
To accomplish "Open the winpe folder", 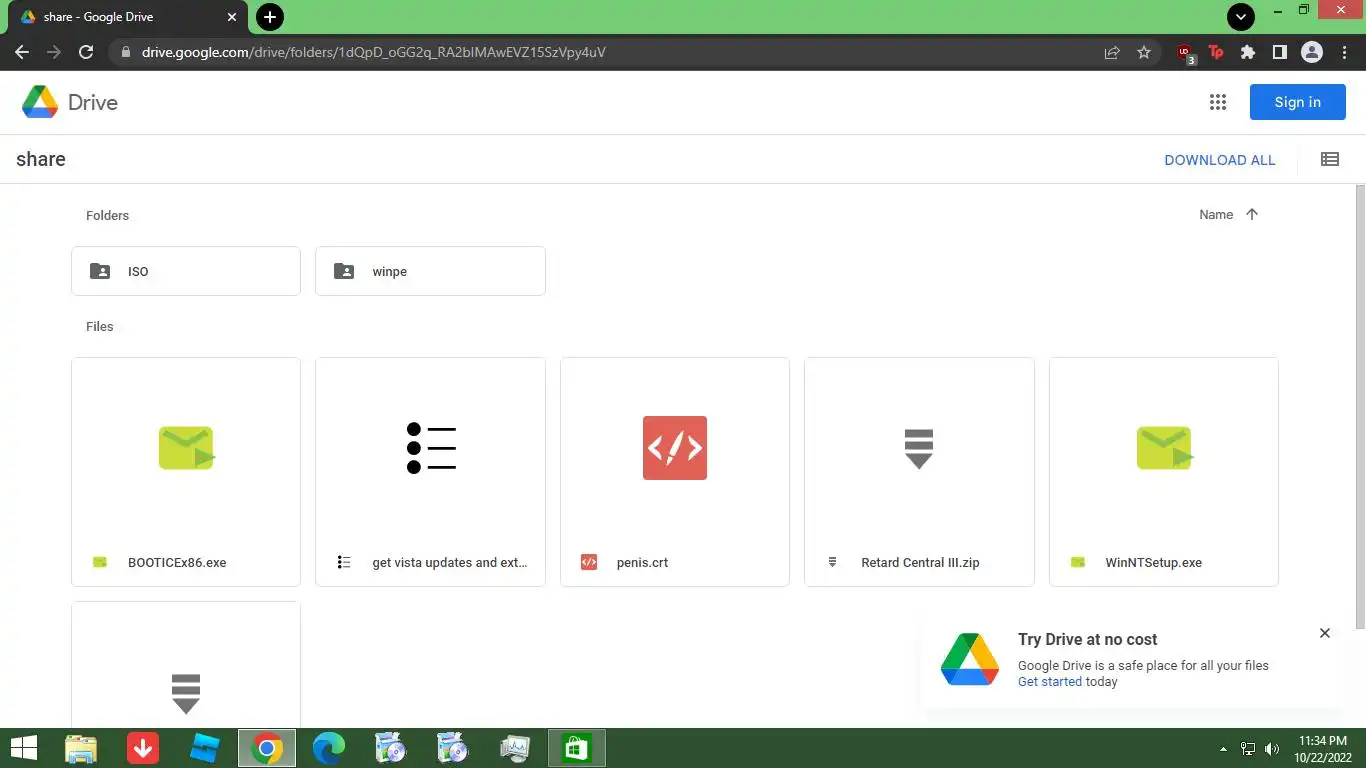I will (x=430, y=271).
